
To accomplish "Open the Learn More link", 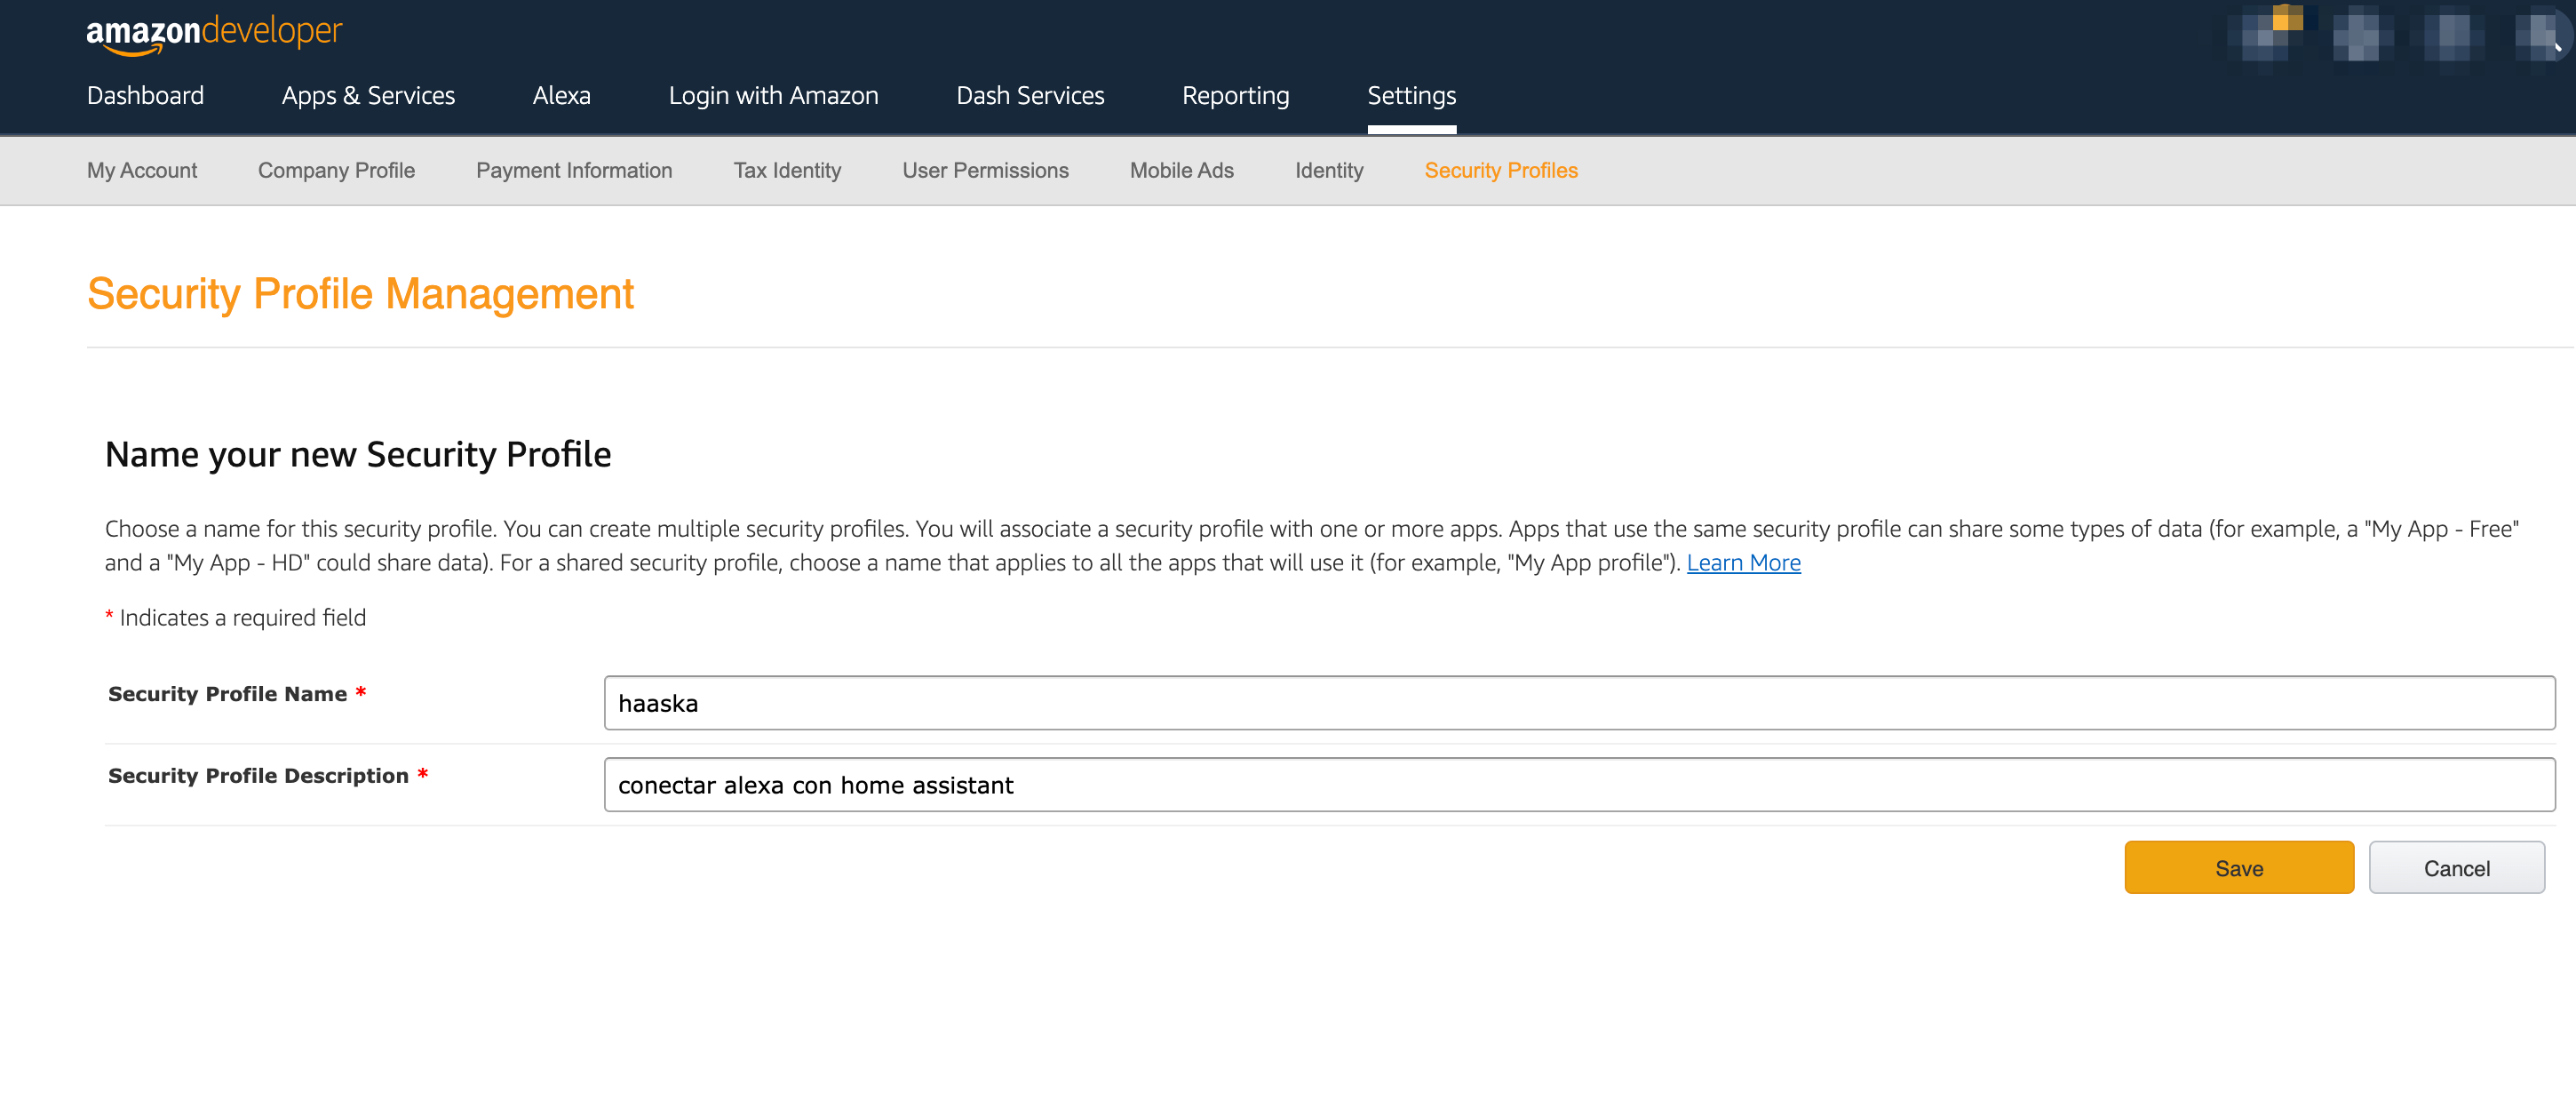I will pos(1742,562).
